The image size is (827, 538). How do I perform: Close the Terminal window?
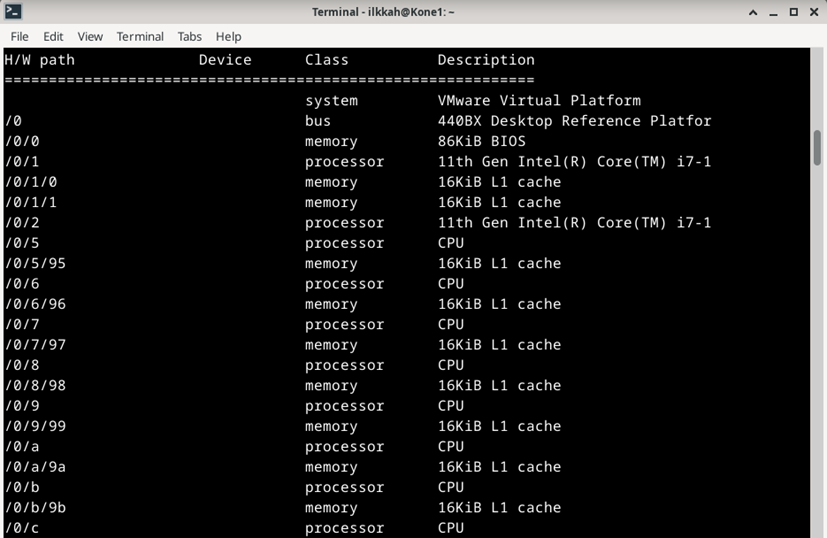[814, 12]
